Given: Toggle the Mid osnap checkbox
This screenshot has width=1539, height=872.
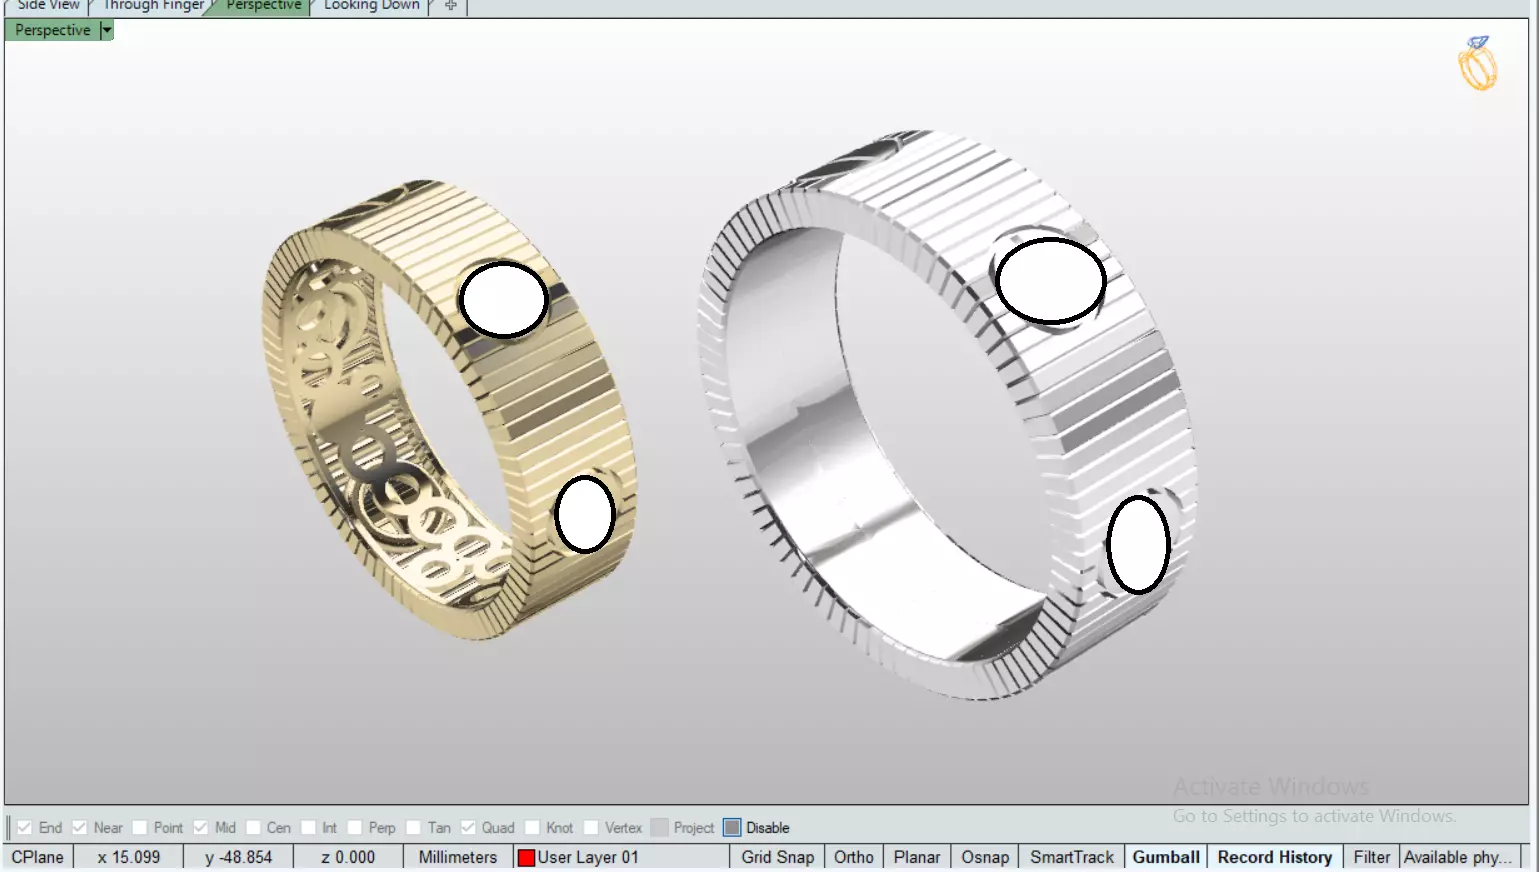Looking at the screenshot, I should coord(201,828).
